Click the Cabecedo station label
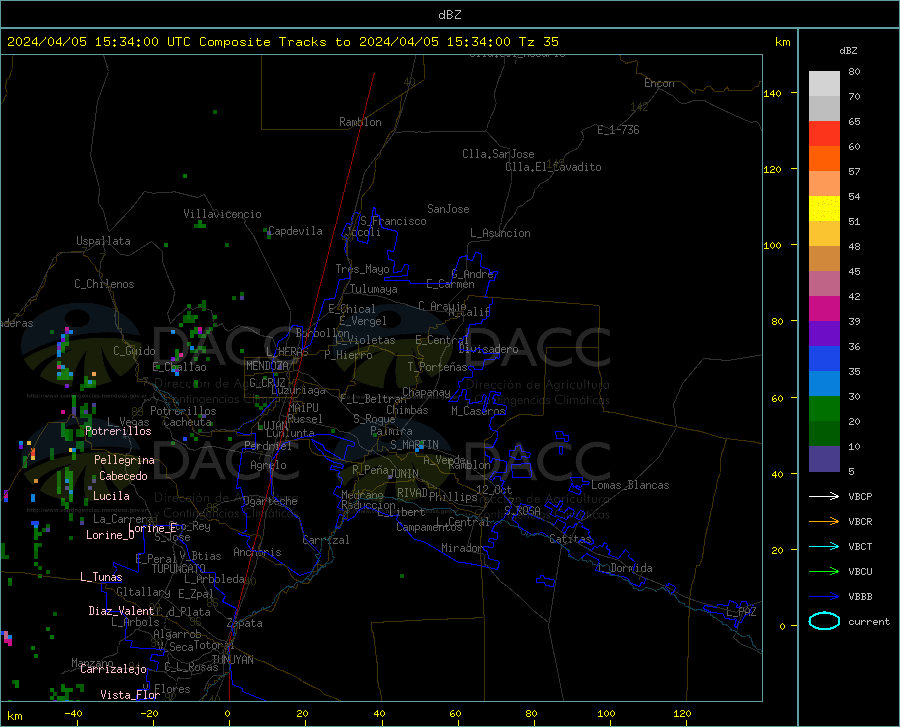This screenshot has width=900, height=727. click(123, 476)
